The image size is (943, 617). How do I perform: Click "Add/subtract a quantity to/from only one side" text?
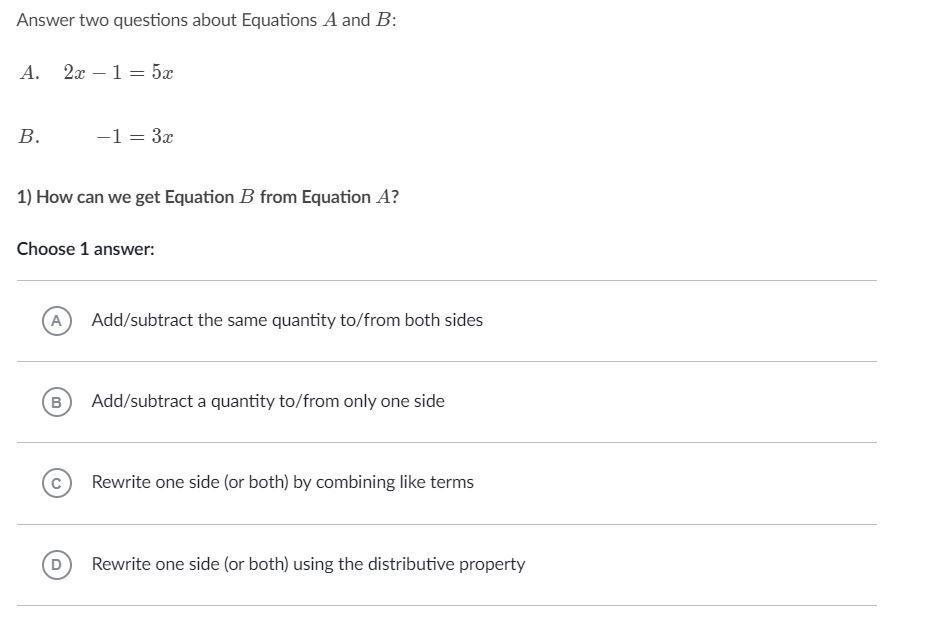[268, 402]
